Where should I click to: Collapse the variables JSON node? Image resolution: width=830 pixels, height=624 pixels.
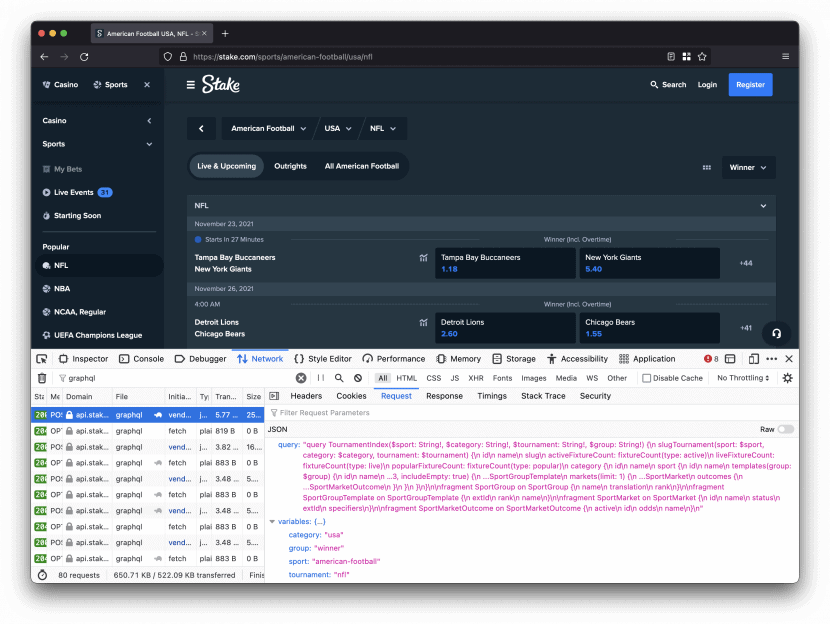[x=272, y=522]
